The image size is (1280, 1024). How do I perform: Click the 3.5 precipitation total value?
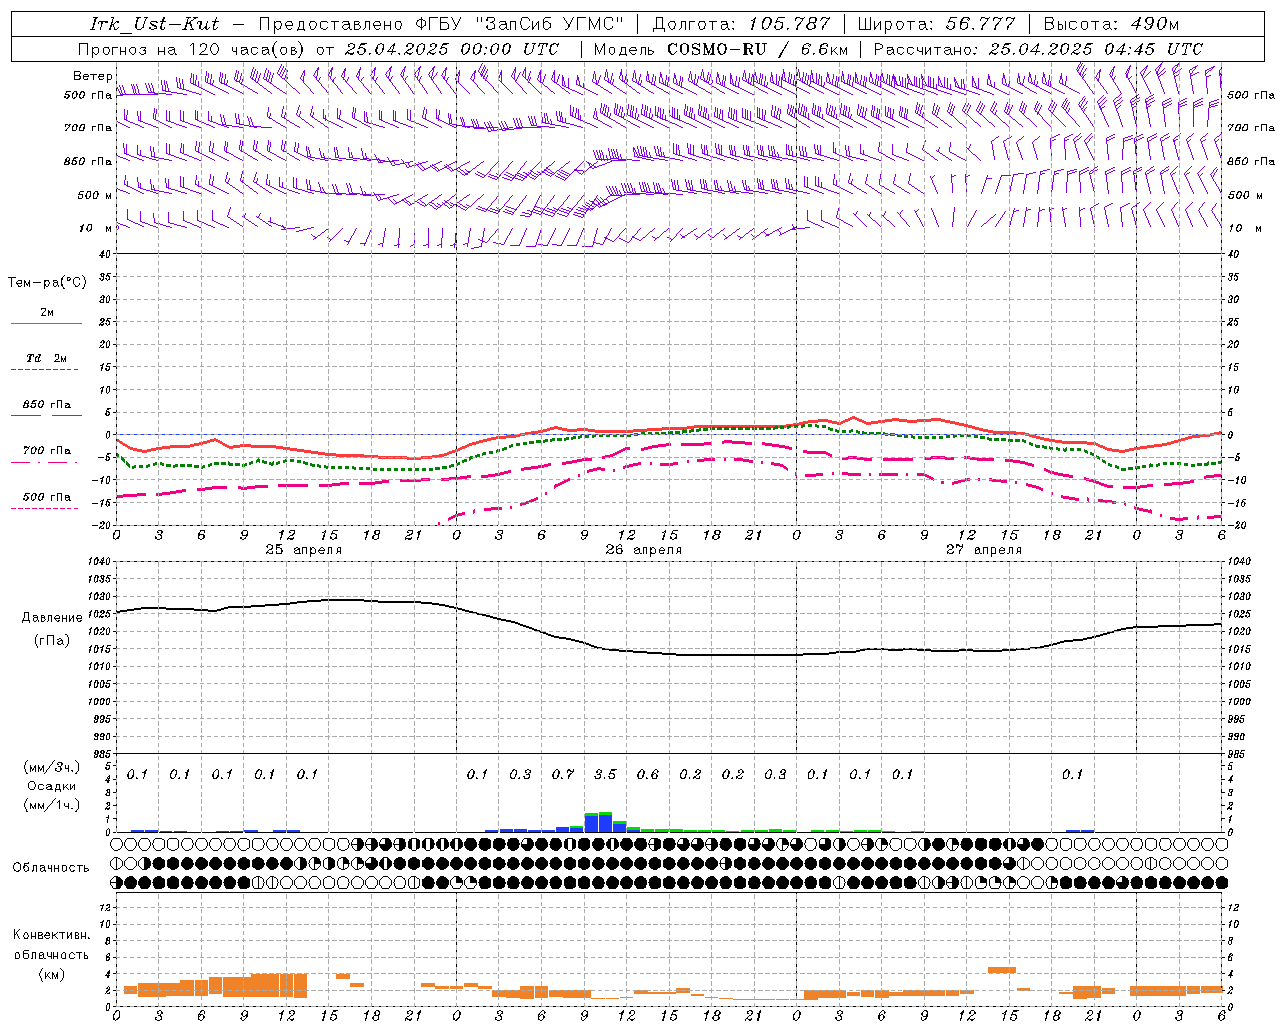pyautogui.click(x=605, y=775)
